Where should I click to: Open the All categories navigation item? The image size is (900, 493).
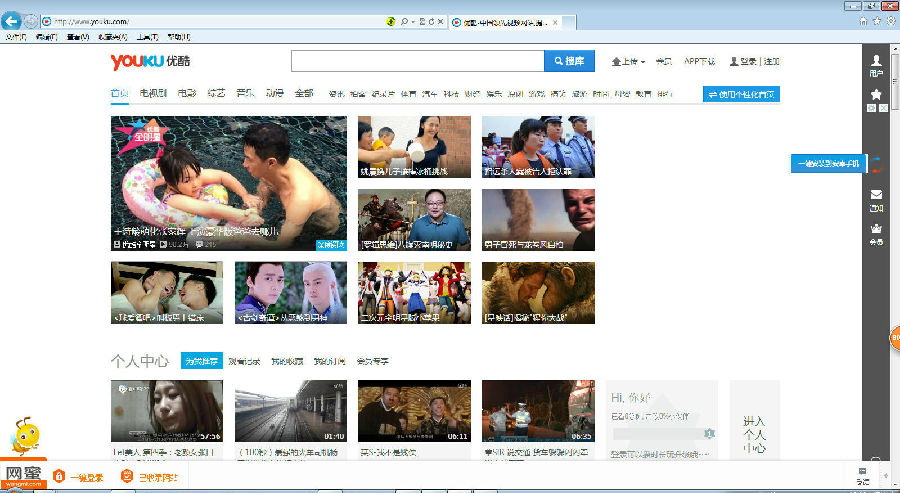(x=303, y=94)
